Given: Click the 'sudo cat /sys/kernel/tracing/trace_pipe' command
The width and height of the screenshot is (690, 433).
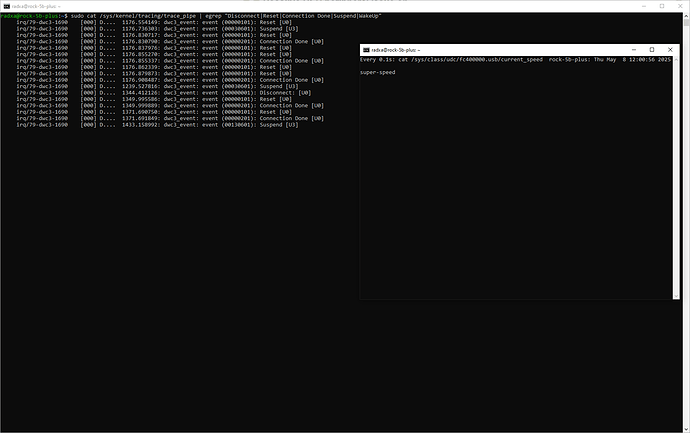Looking at the screenshot, I should pyautogui.click(x=133, y=16).
